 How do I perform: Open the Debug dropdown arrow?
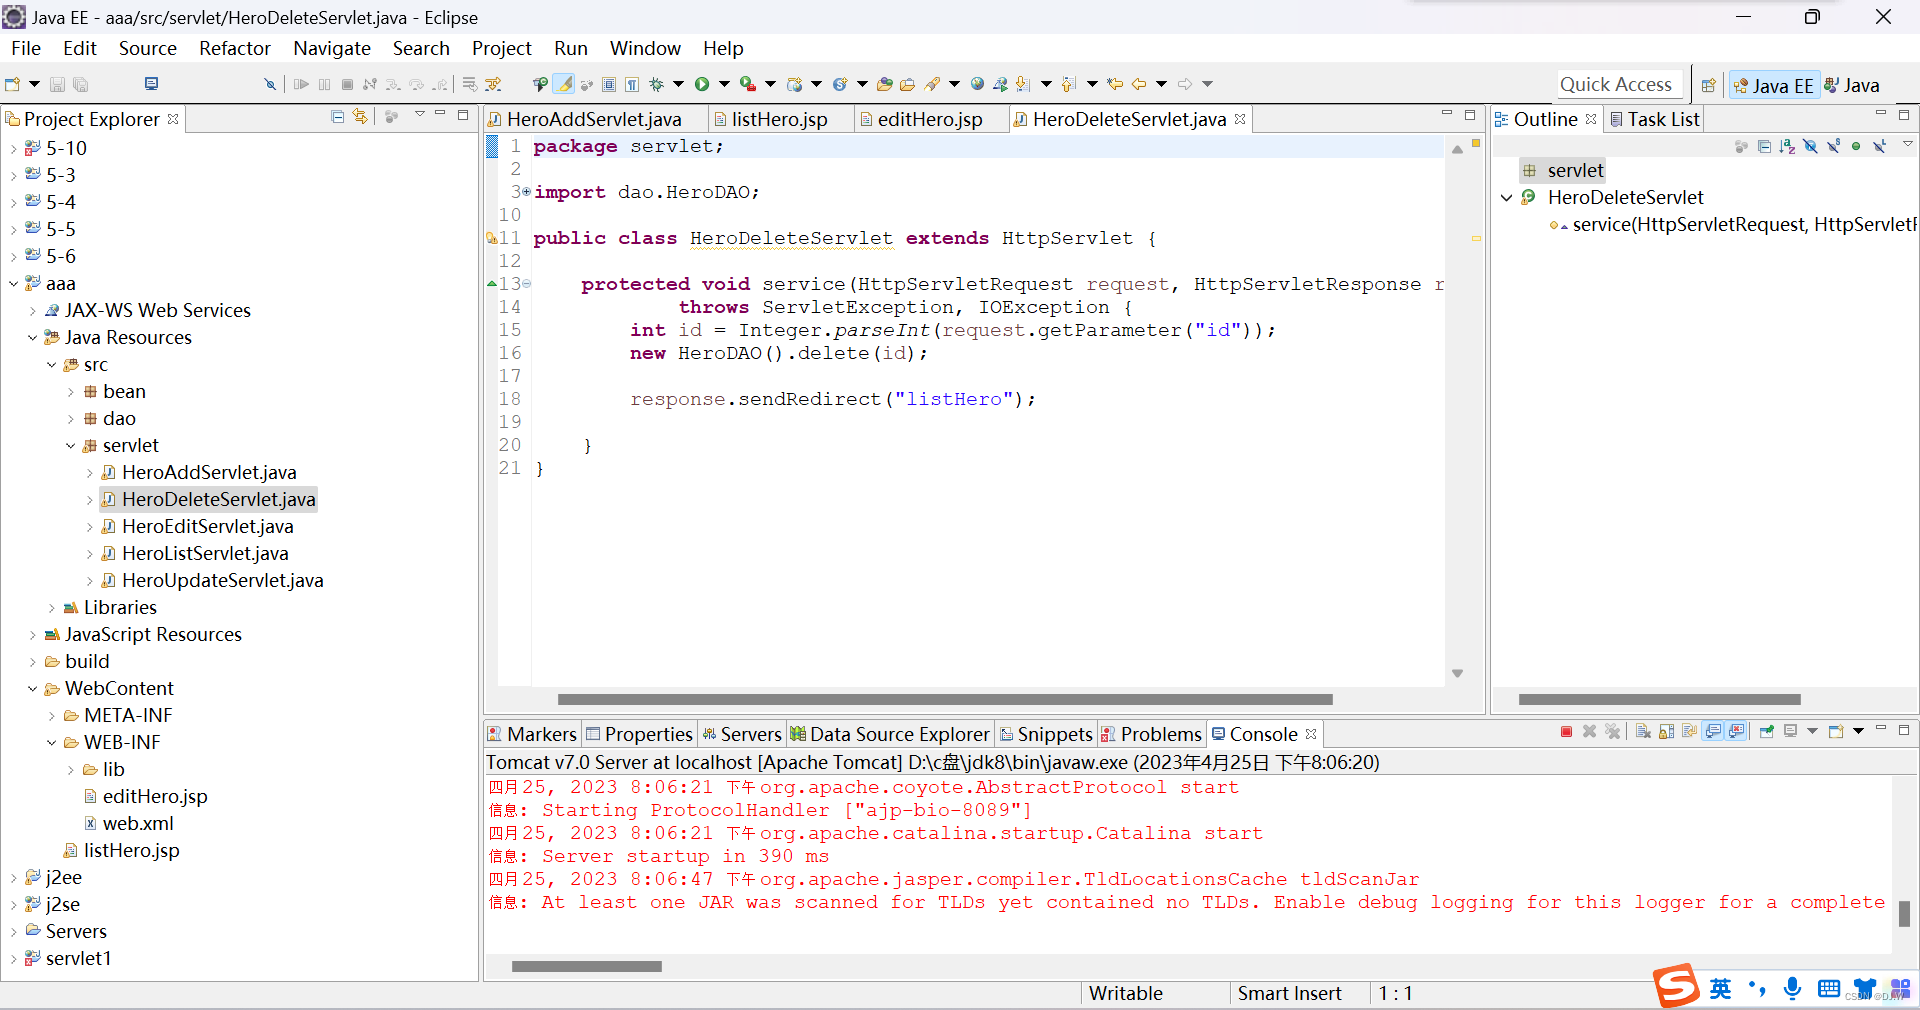click(x=678, y=84)
